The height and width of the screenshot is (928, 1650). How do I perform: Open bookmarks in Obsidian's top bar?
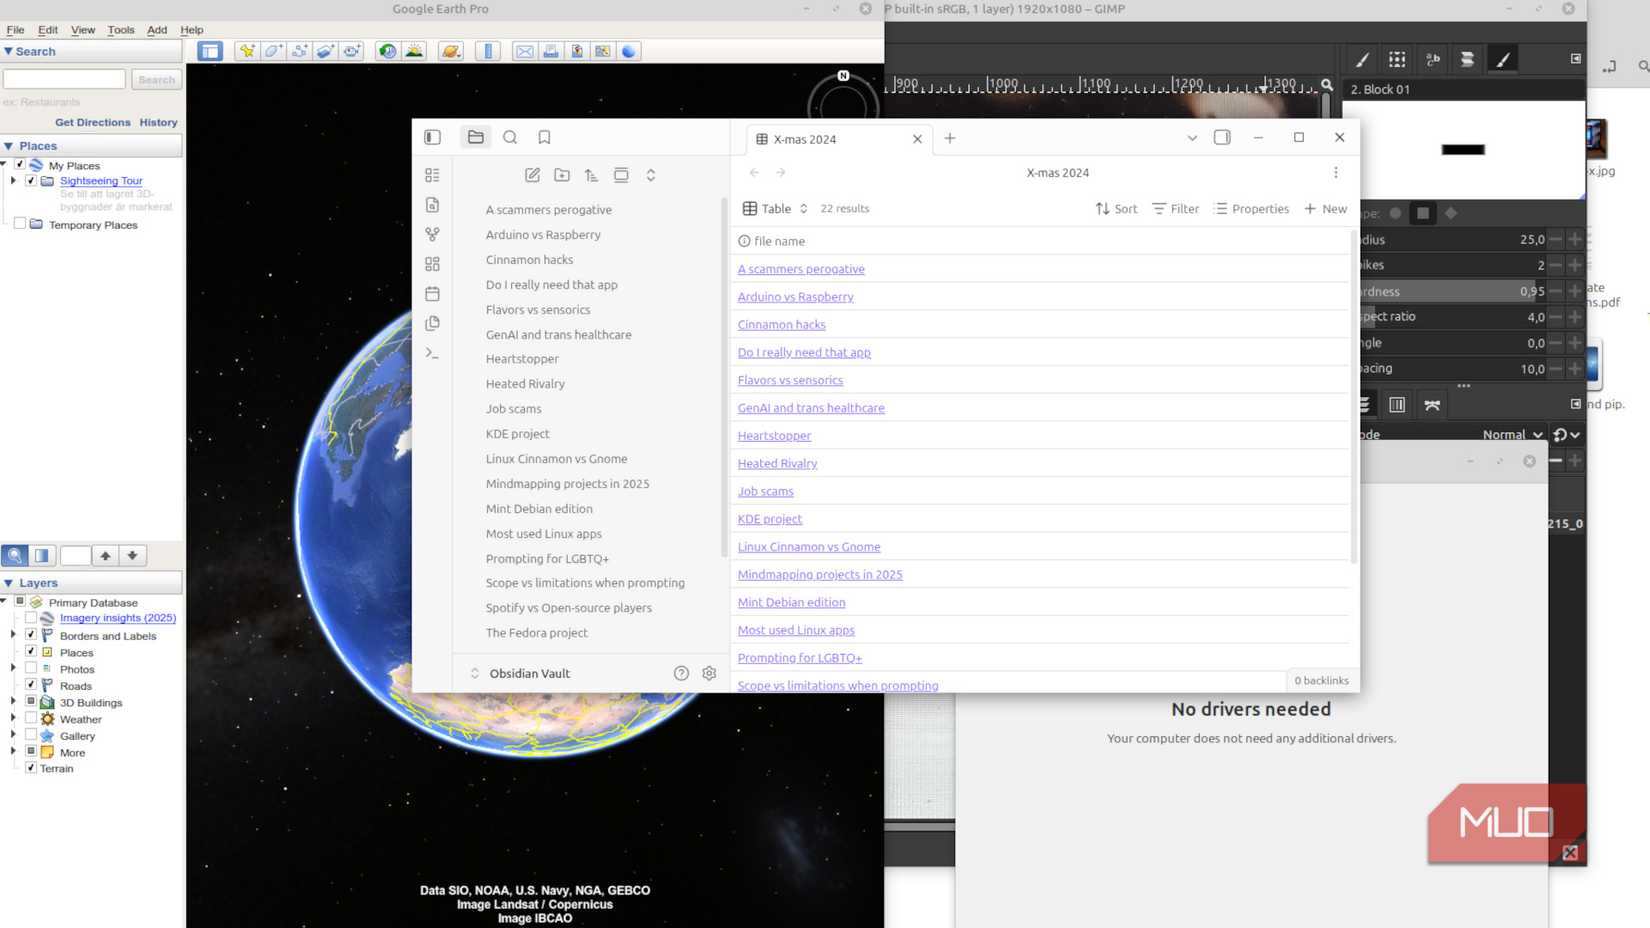pyautogui.click(x=544, y=137)
